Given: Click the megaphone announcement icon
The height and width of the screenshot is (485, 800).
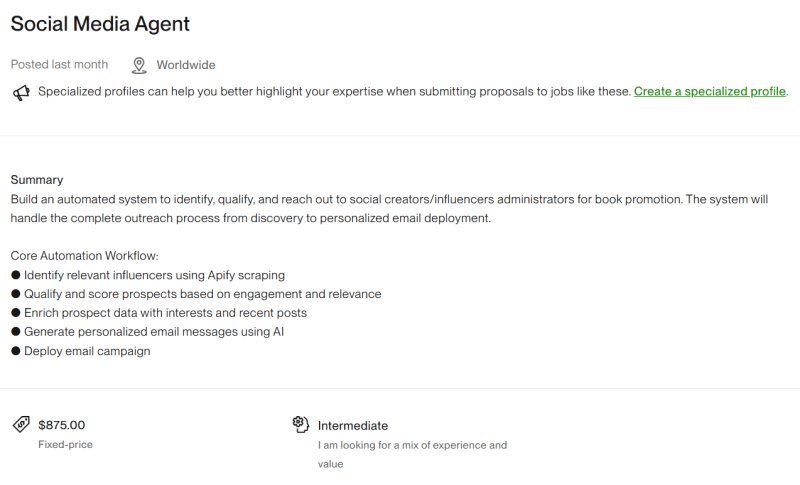Looking at the screenshot, I should 21,93.
